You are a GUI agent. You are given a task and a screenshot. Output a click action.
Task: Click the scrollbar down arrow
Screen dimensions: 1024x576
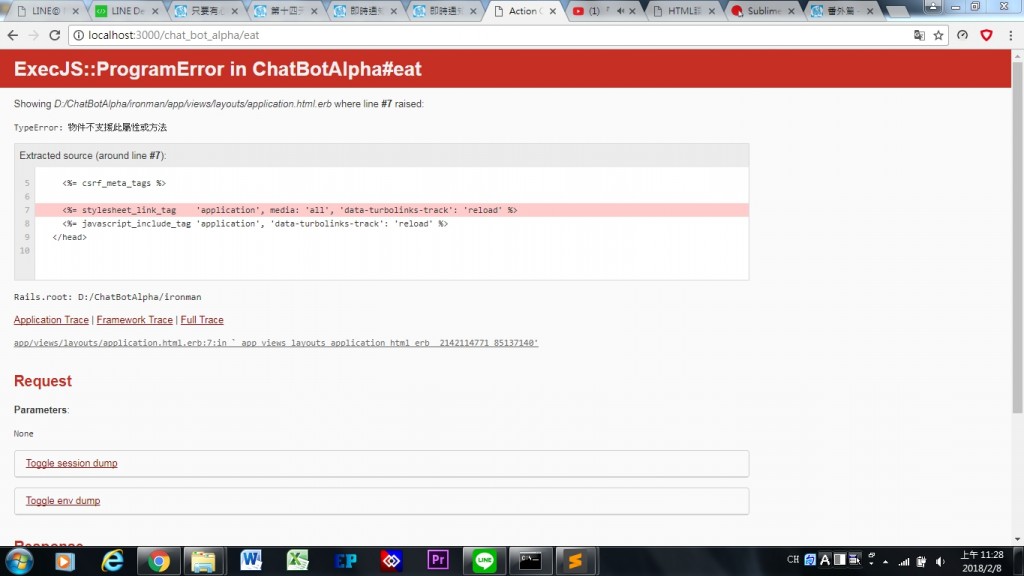click(1017, 539)
